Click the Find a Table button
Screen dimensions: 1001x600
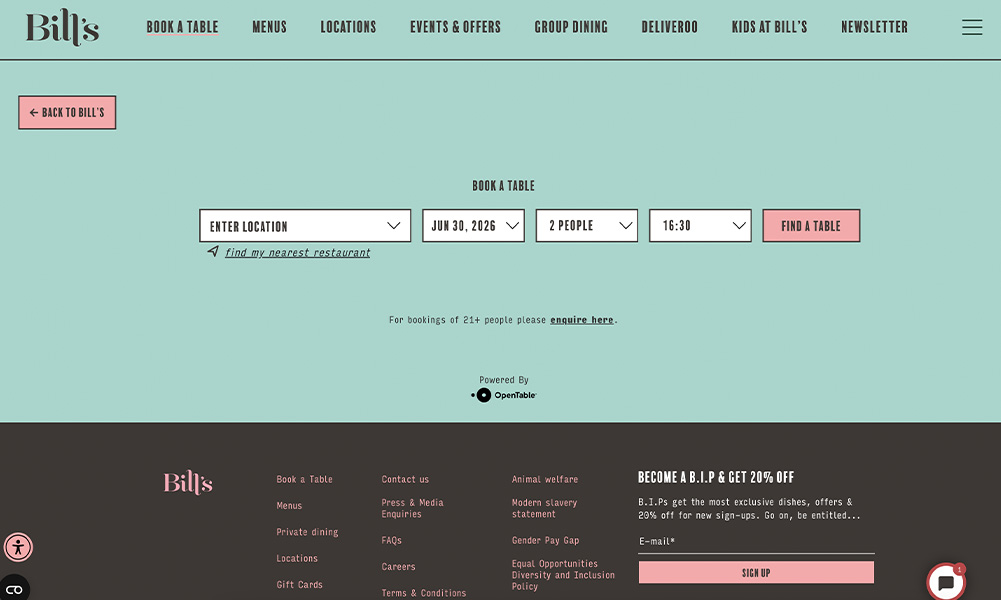pyautogui.click(x=811, y=225)
